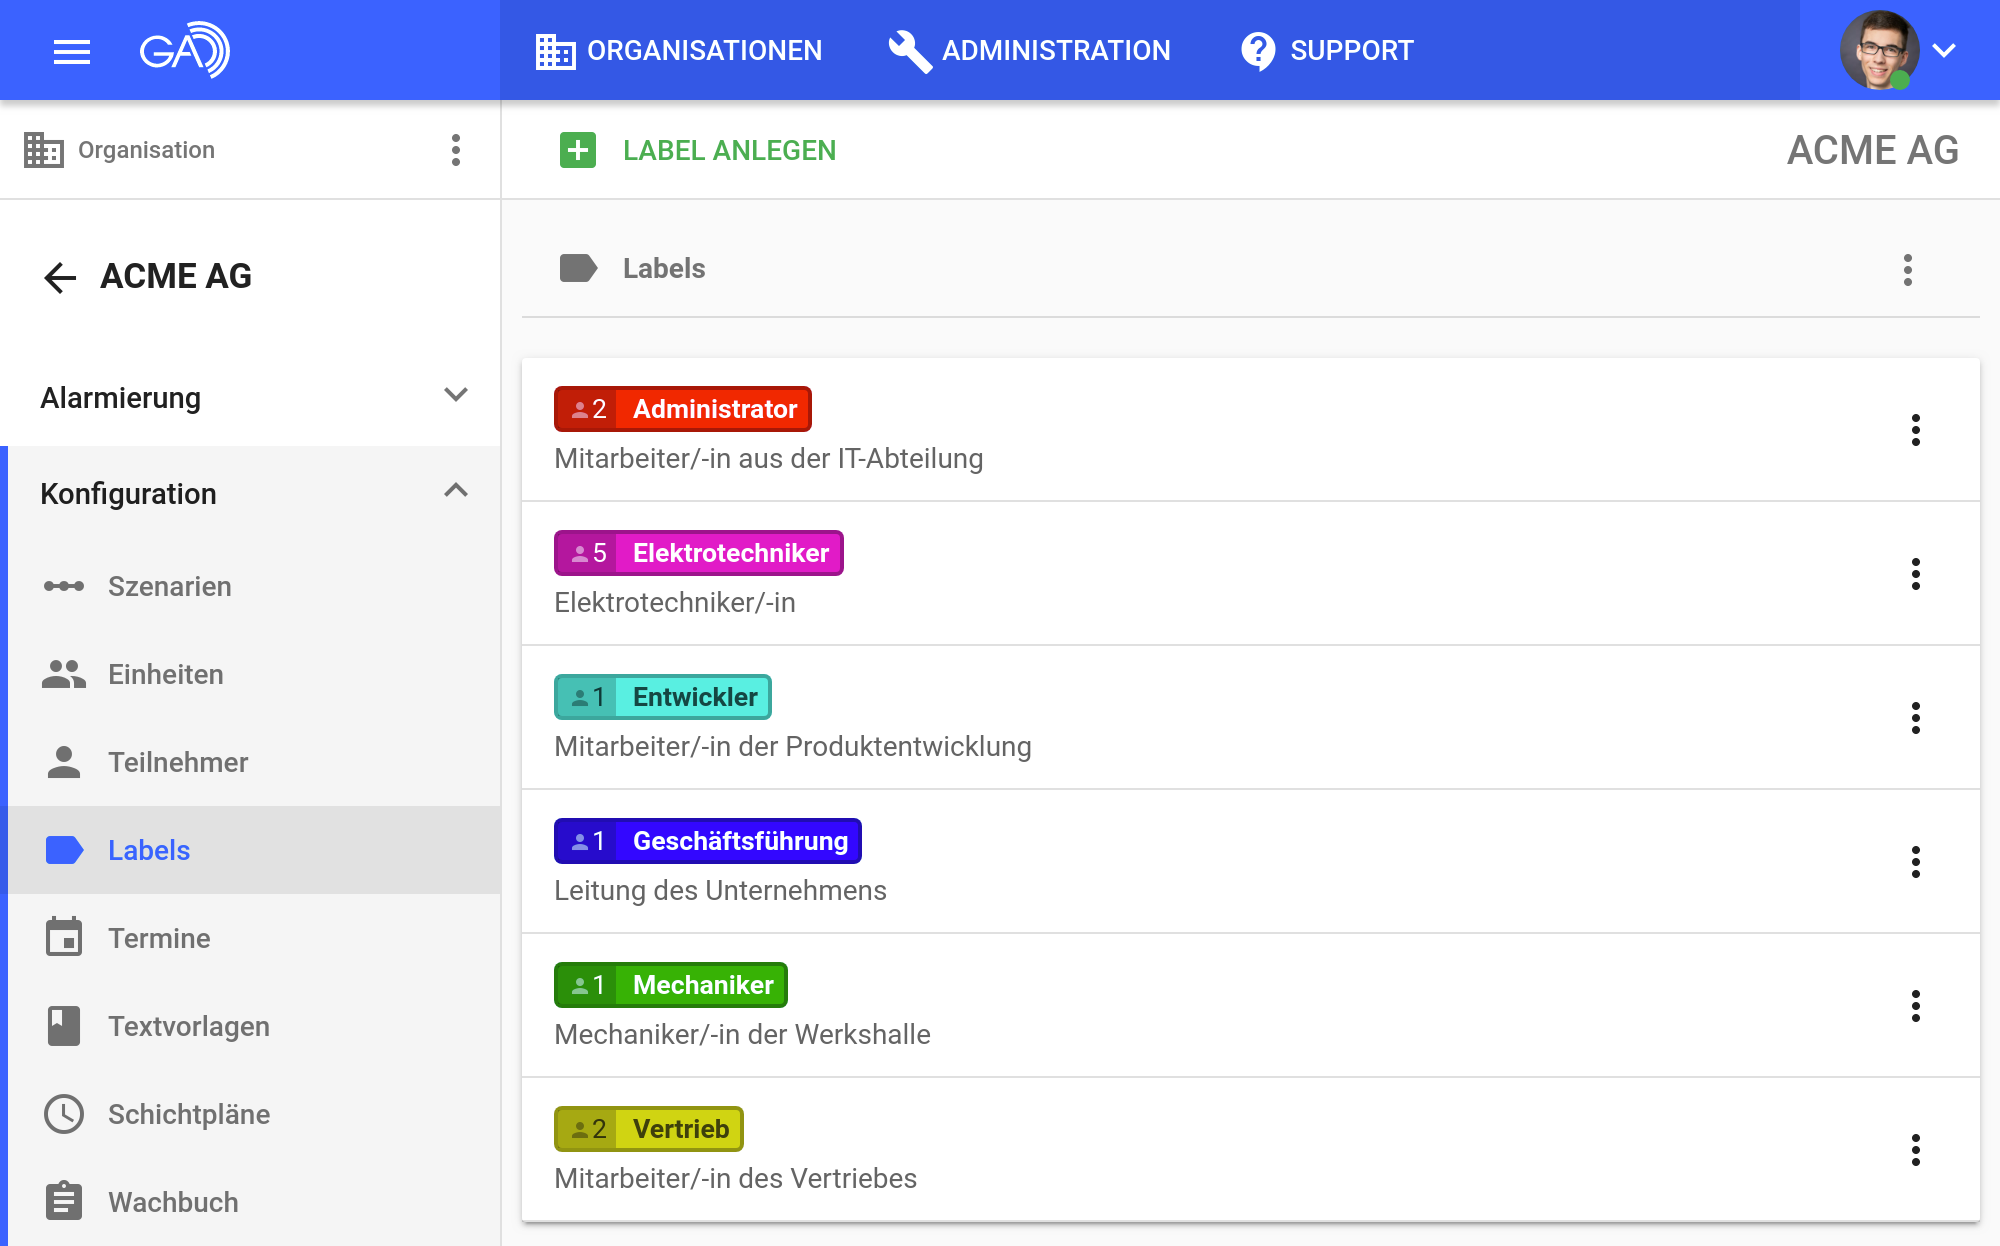Click the Label anlegen button text

(x=729, y=150)
